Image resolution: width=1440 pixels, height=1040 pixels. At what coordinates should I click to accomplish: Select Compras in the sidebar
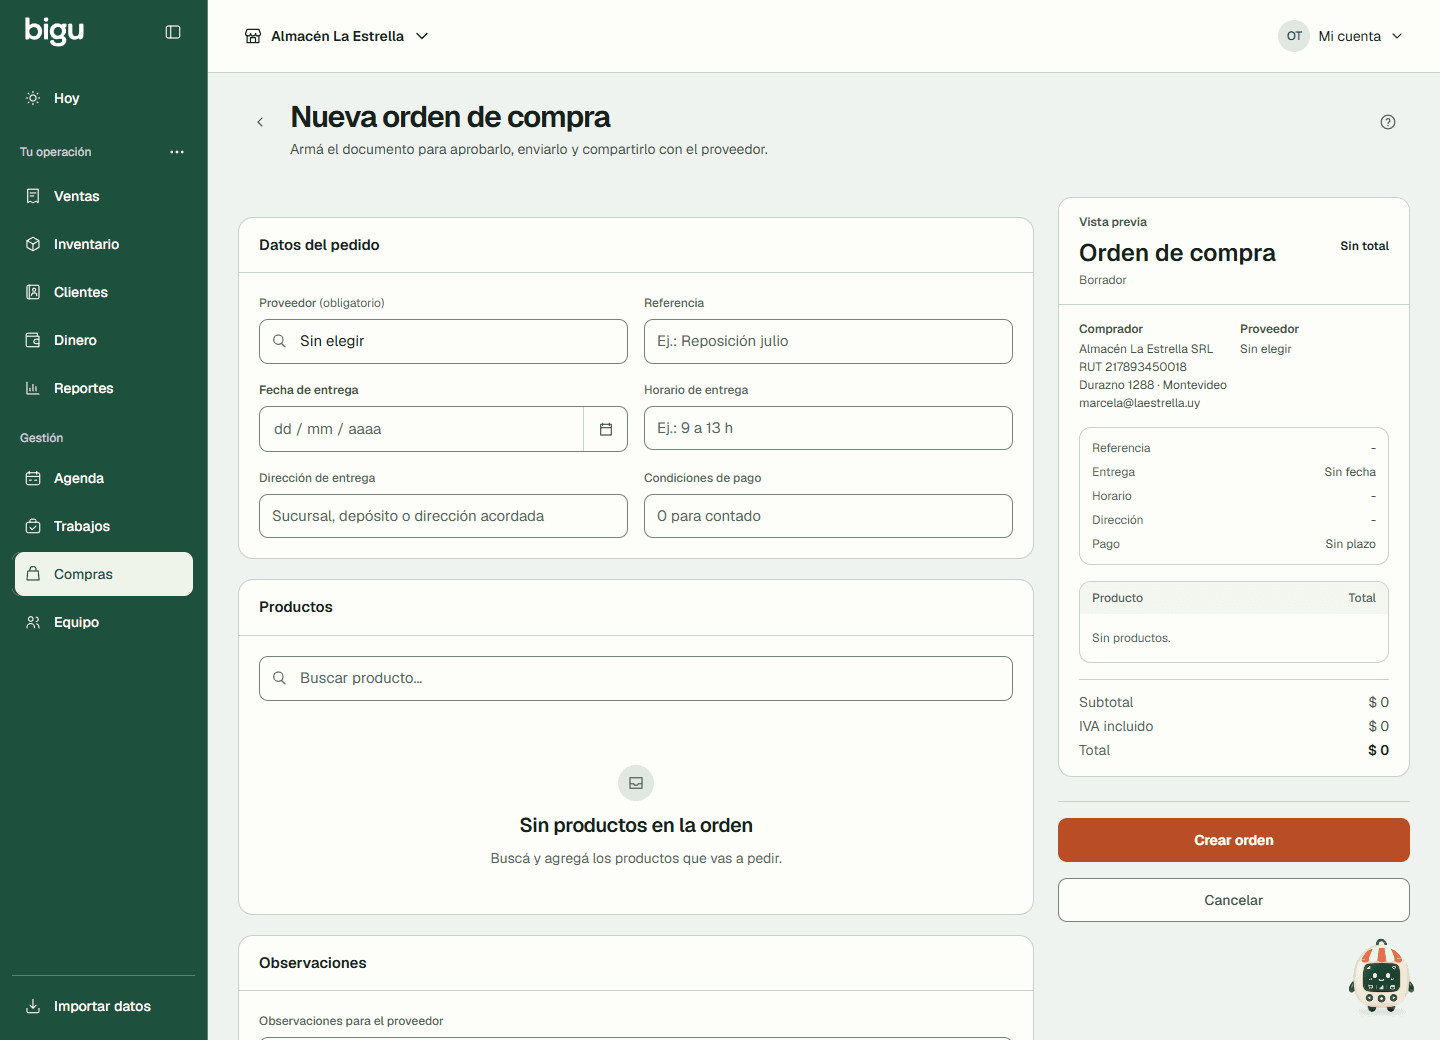coord(104,574)
